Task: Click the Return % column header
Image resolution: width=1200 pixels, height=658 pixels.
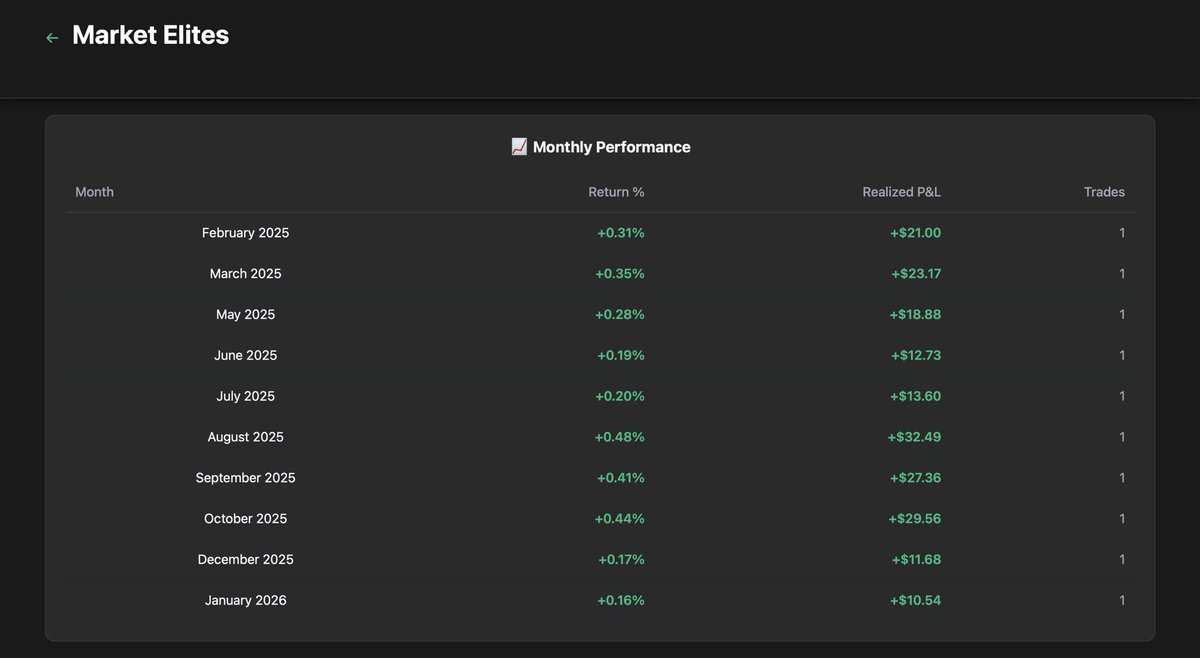Action: pyautogui.click(x=616, y=192)
